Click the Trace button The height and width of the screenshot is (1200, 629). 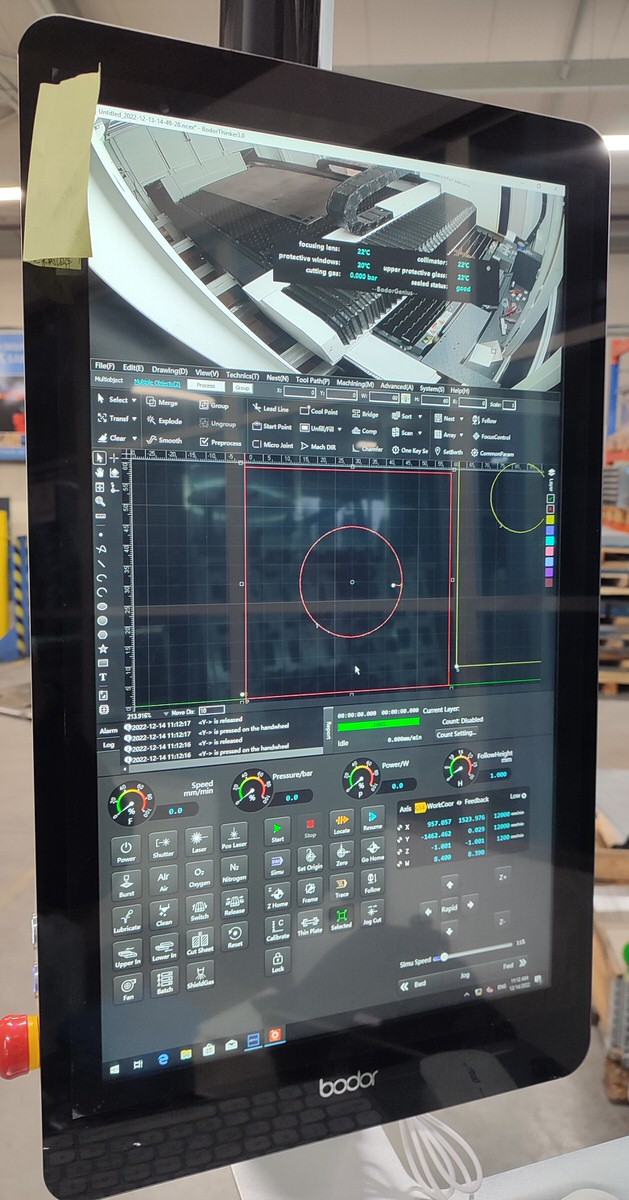tap(342, 887)
